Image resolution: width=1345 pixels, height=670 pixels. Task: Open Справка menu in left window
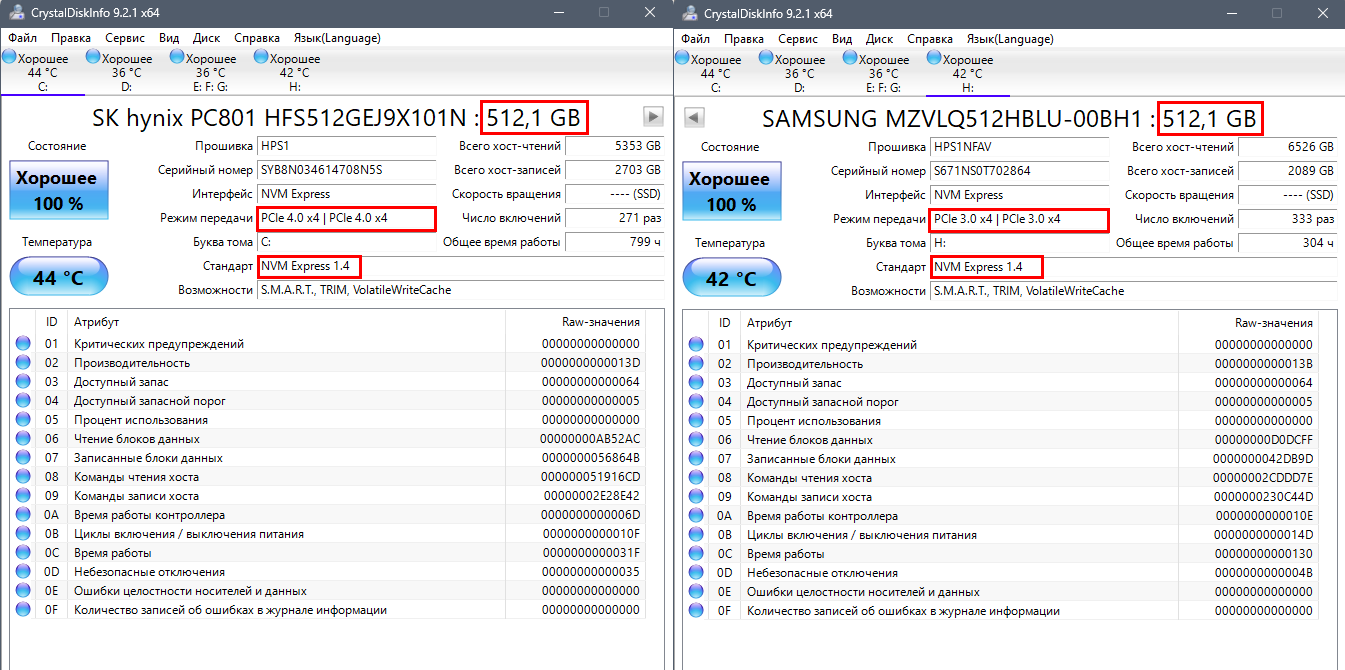(x=257, y=38)
